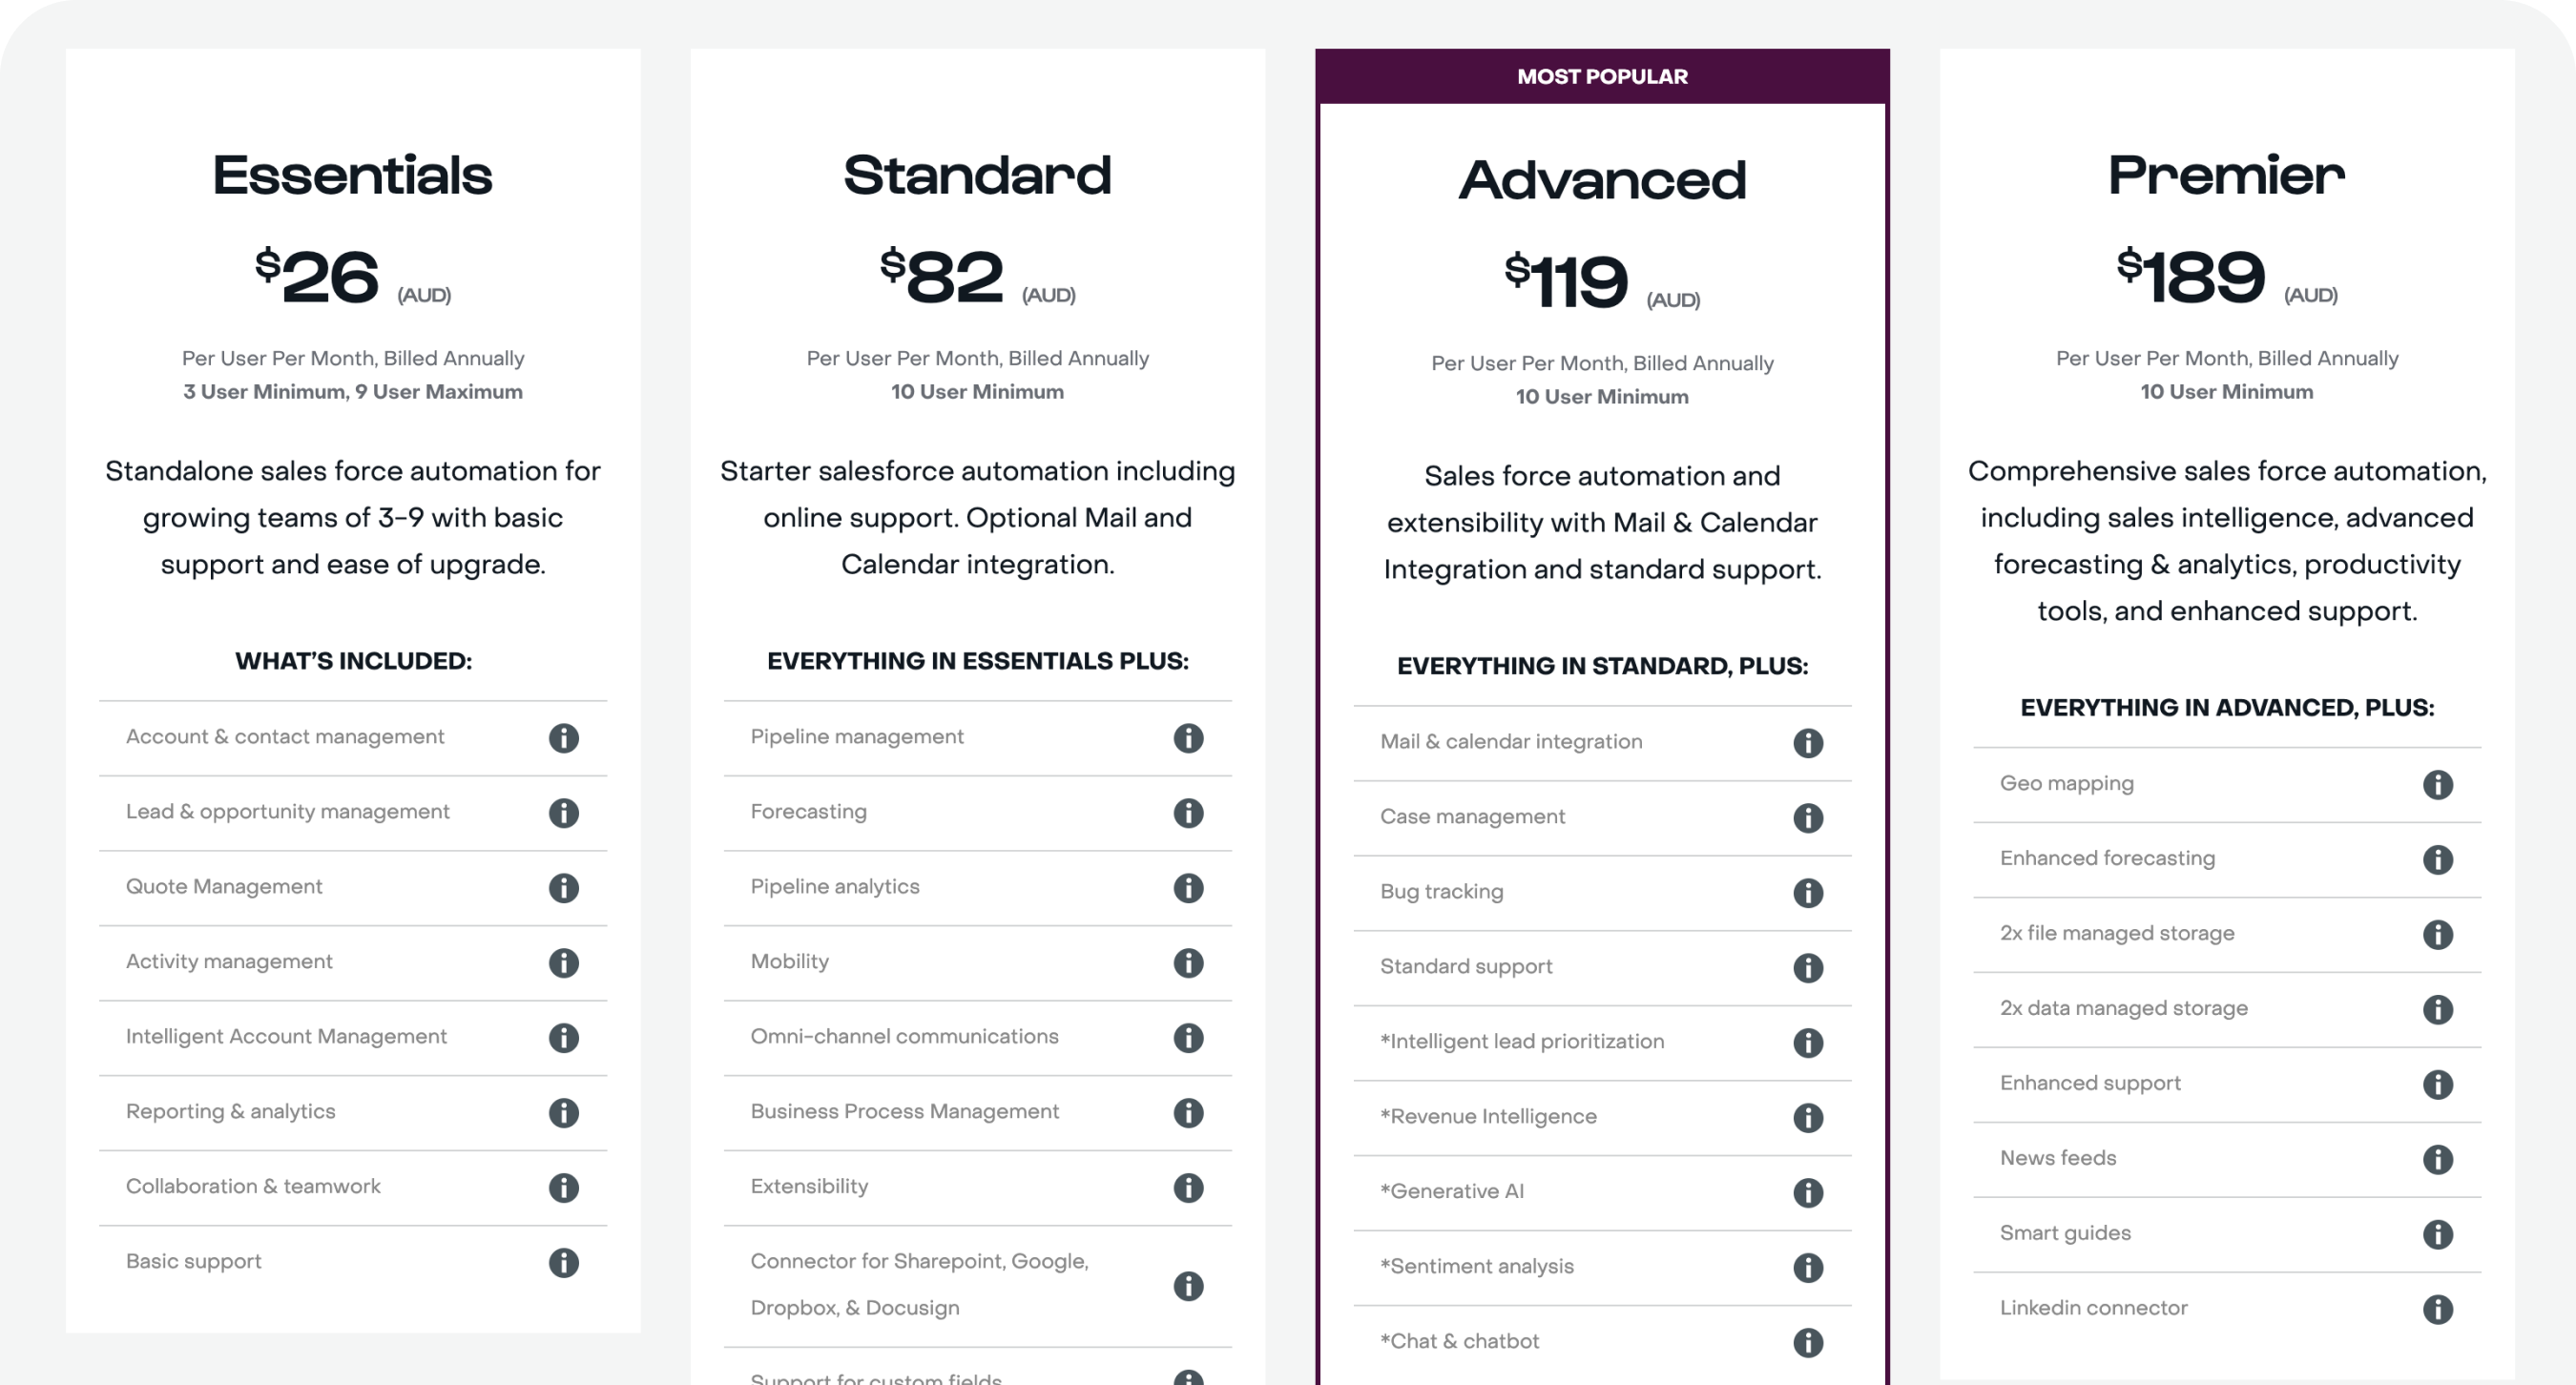Screen dimensions: 2576x1385
Task: Open the Pipeline management info icon
Action: click(1188, 739)
